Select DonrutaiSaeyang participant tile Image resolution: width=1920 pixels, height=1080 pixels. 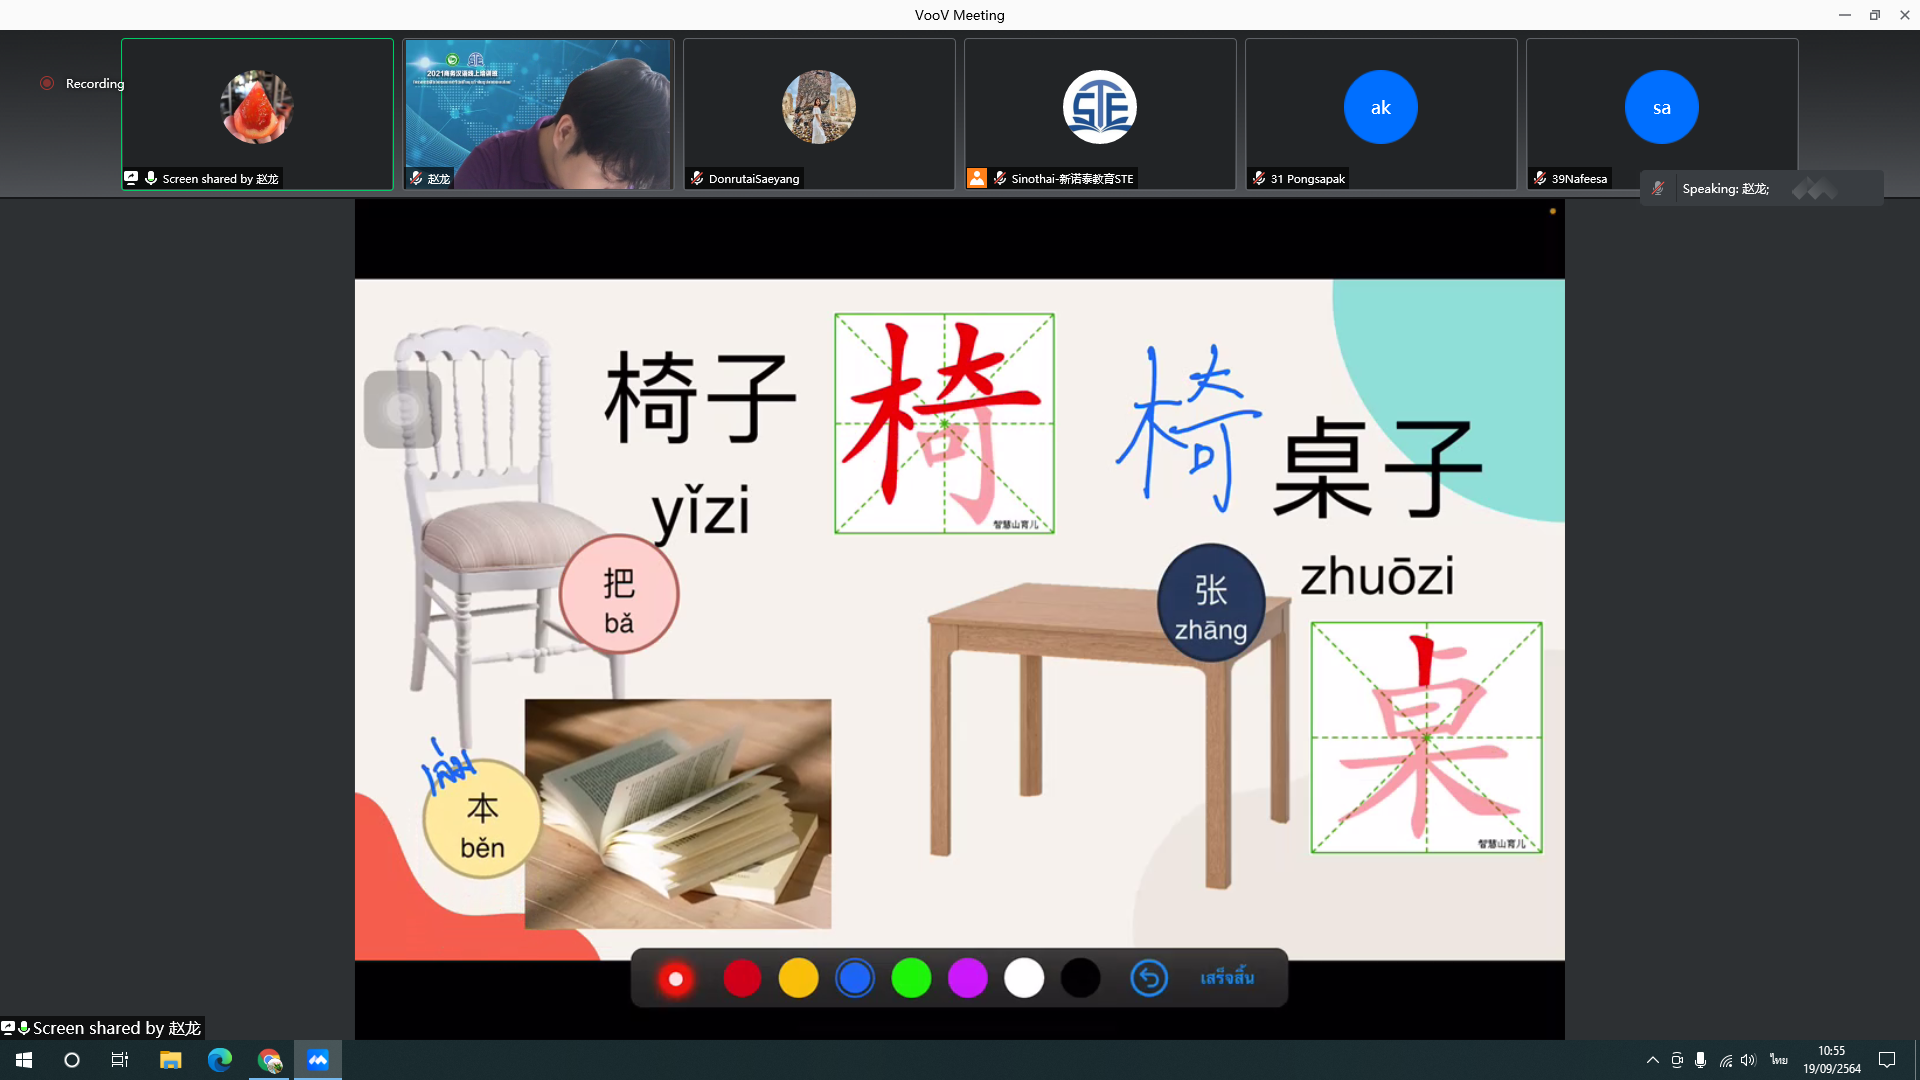click(819, 114)
